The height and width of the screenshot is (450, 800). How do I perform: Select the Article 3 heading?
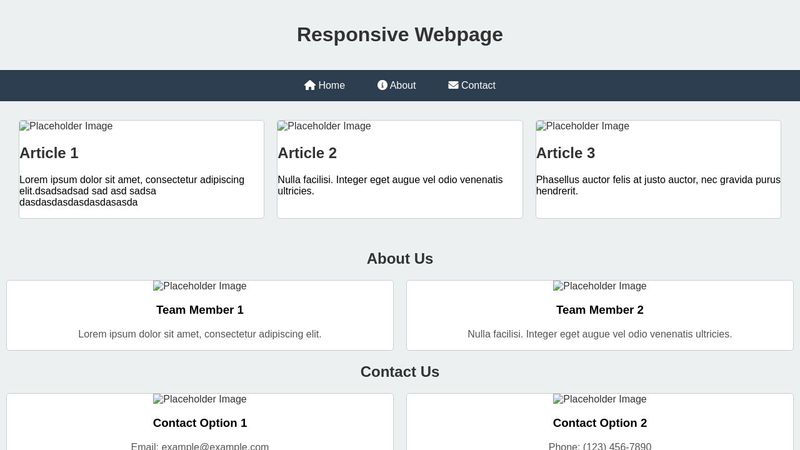coord(565,153)
